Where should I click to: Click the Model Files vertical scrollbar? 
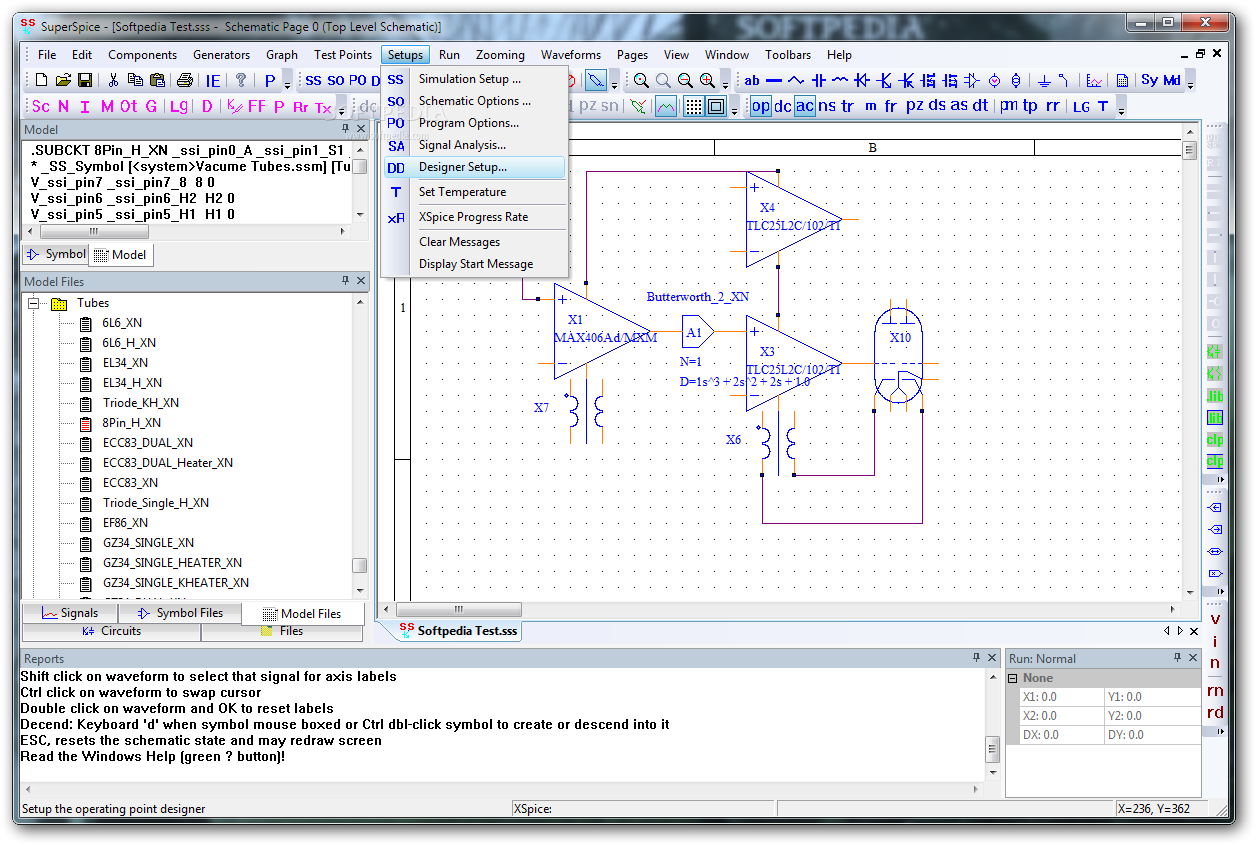coord(360,447)
